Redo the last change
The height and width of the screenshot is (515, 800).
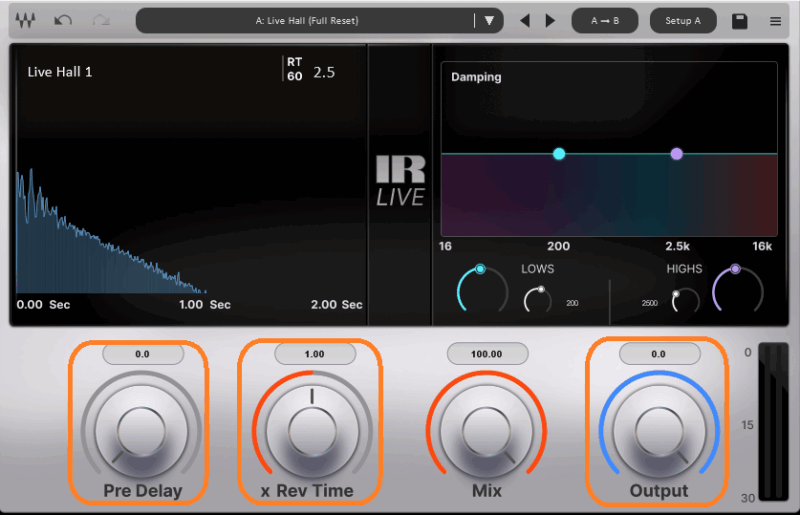101,20
